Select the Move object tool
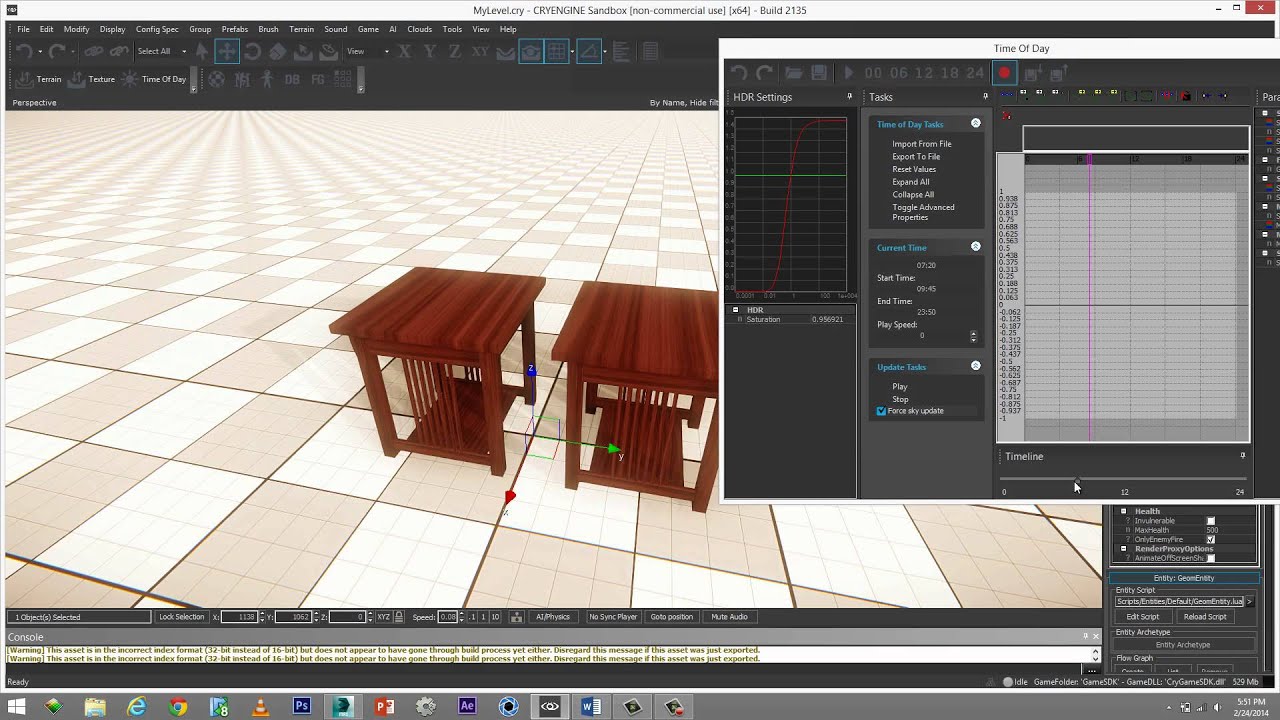The width and height of the screenshot is (1280, 720). coord(227,51)
